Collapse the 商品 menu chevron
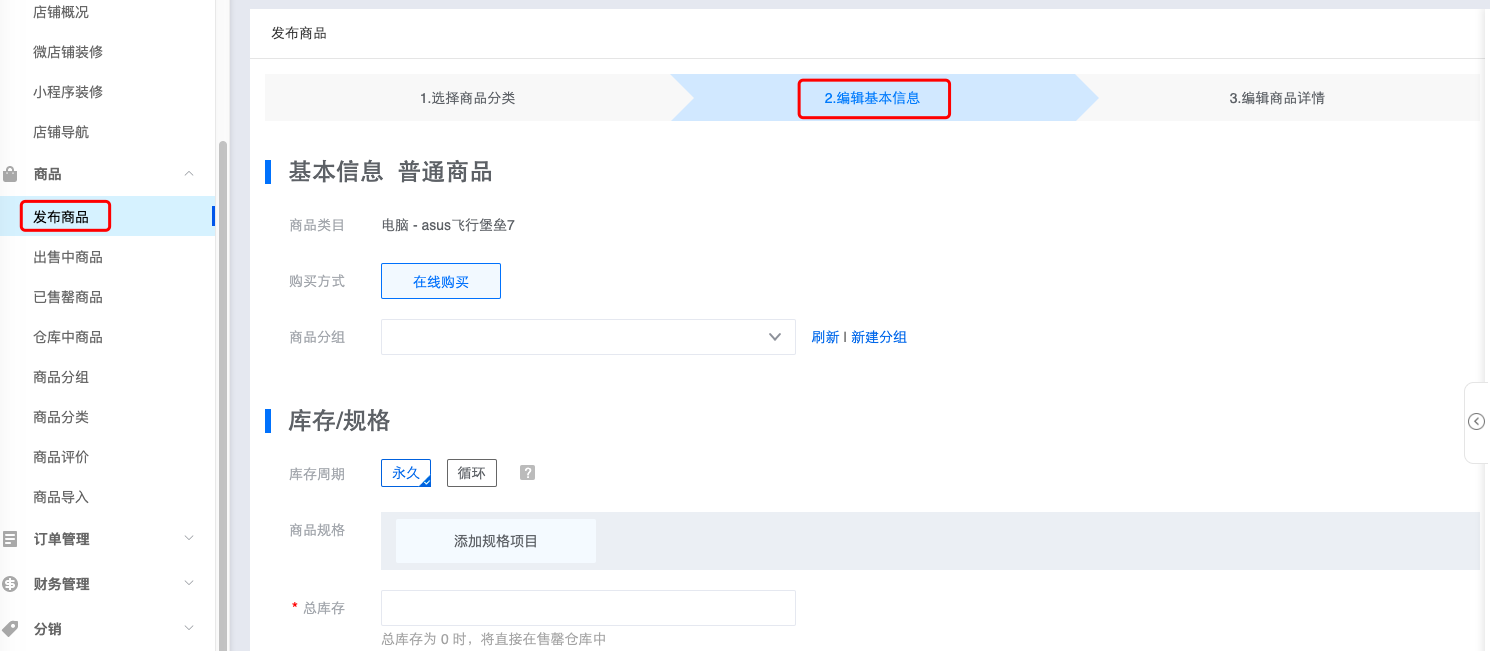Screen dimensions: 1490x651 [x=189, y=174]
